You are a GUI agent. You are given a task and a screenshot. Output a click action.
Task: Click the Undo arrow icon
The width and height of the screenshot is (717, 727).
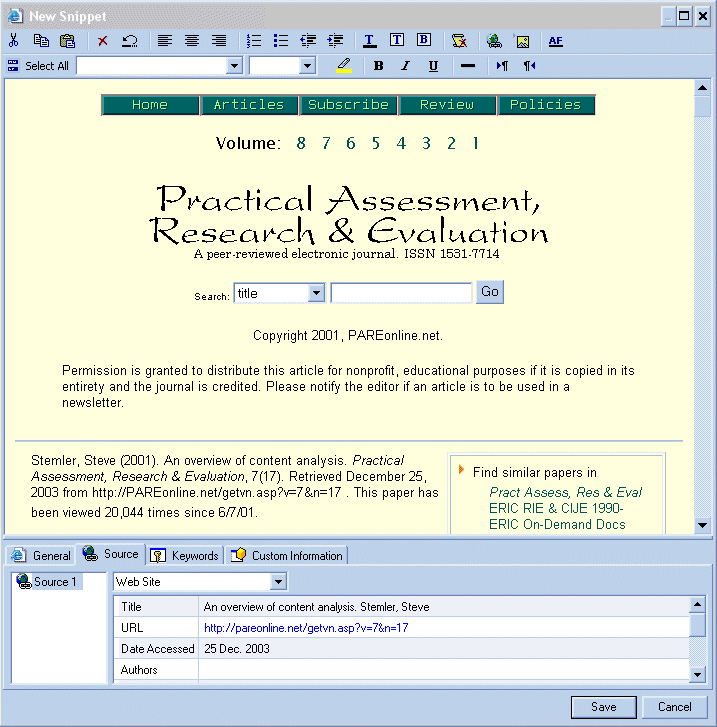pyautogui.click(x=129, y=41)
